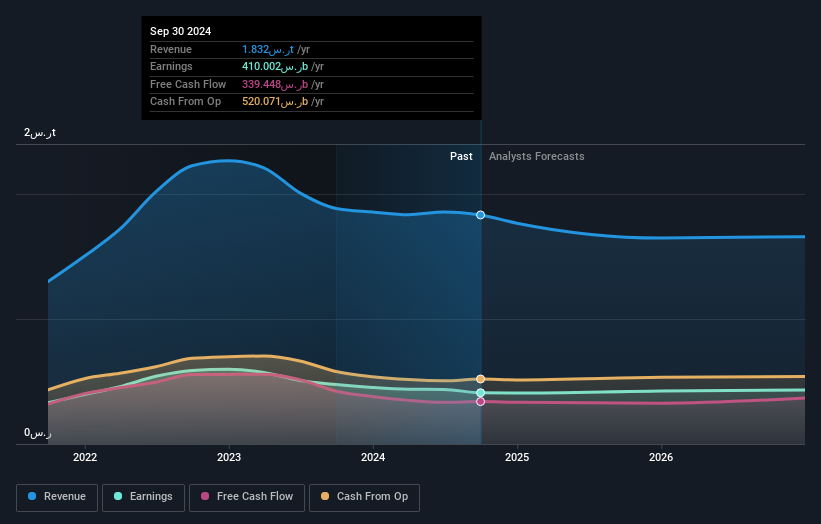Click the Sep 30 2024 tooltip date
This screenshot has height=524, width=821.
pos(181,31)
